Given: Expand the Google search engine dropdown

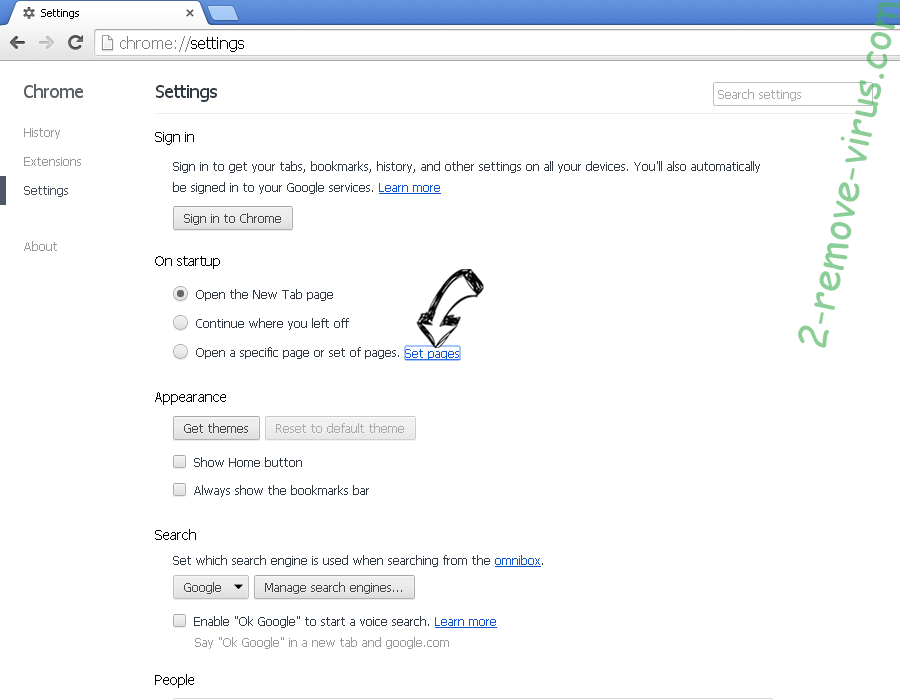Looking at the screenshot, I should [x=211, y=587].
